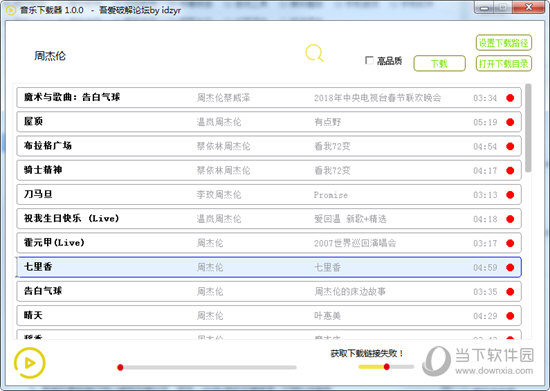The image size is (550, 391).
Task: Click the red dot beside 晴天
Action: tap(510, 316)
